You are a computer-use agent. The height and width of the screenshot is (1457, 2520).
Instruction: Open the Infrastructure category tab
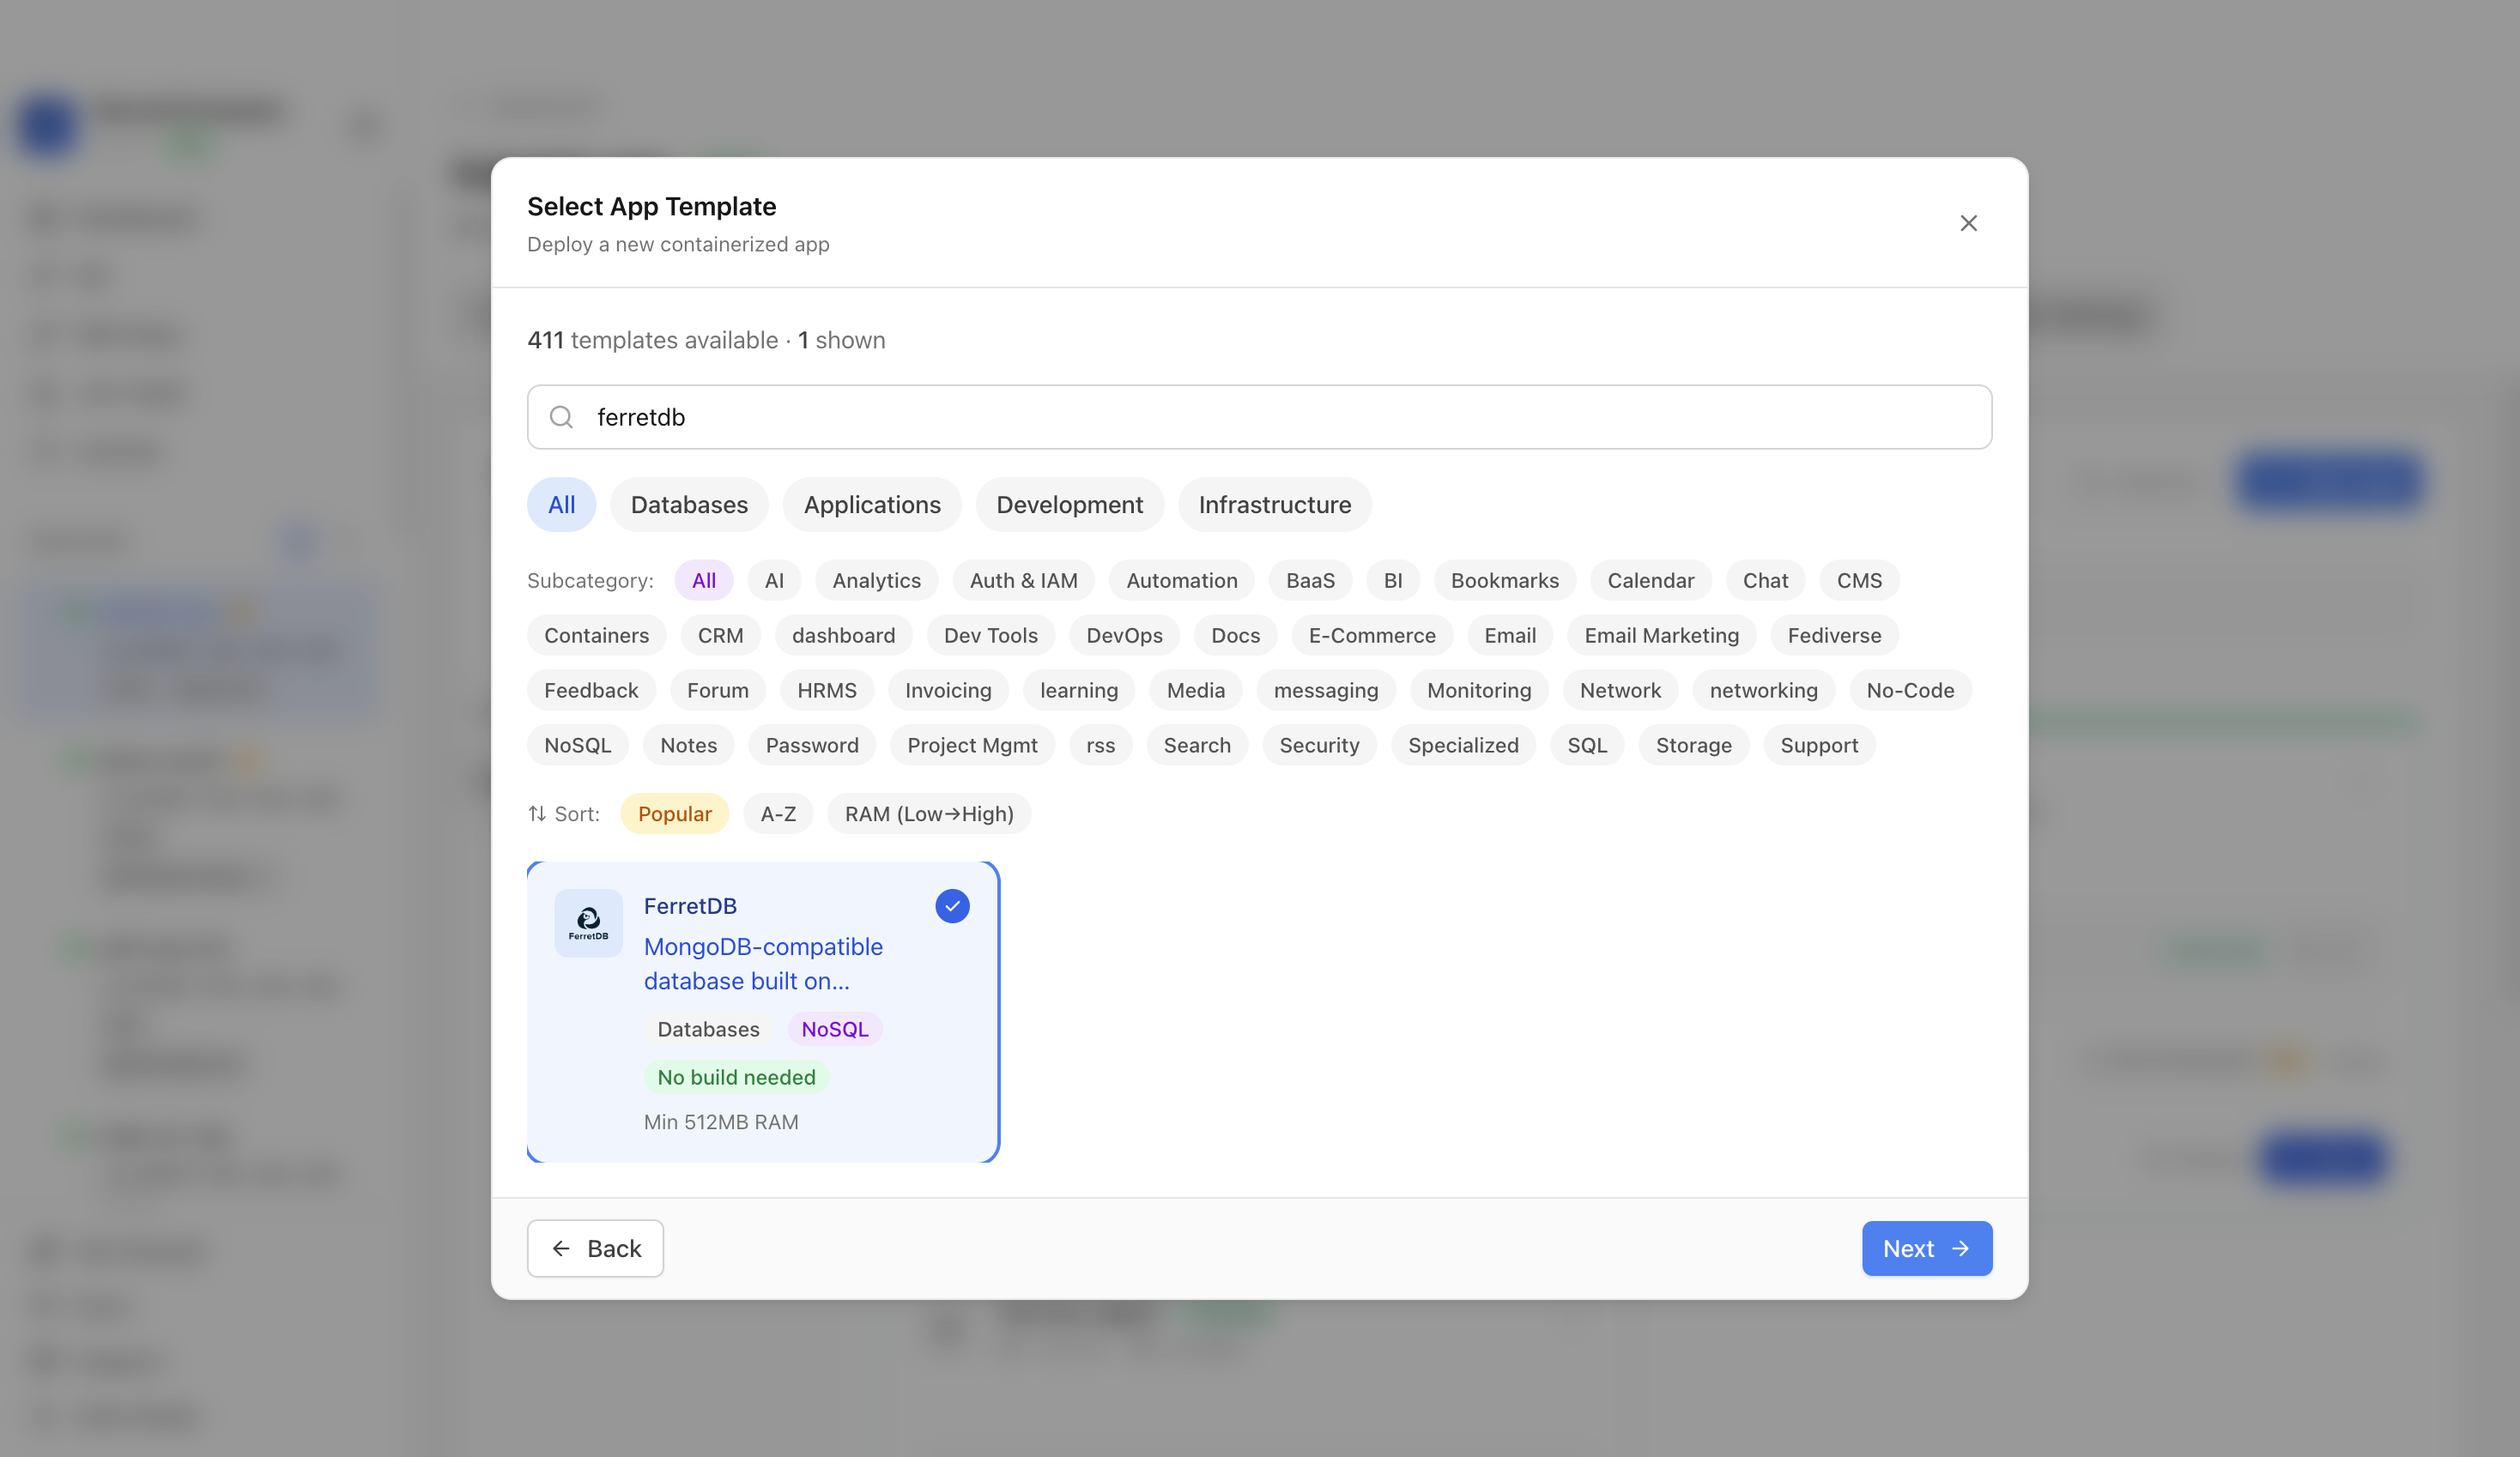point(1275,505)
